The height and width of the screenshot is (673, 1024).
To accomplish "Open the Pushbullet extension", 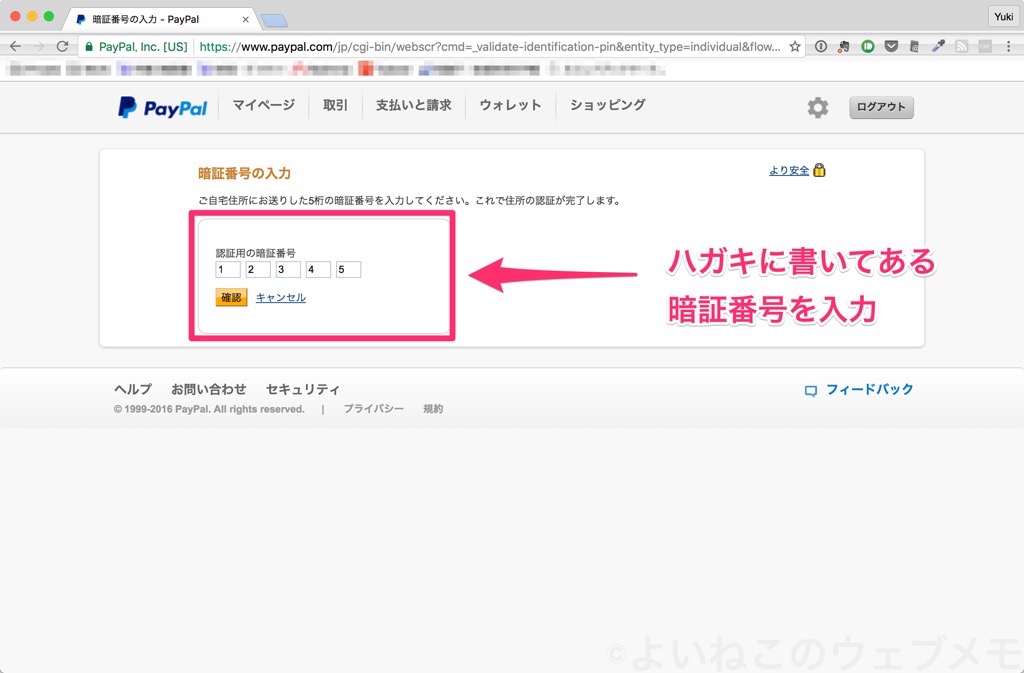I will [869, 45].
